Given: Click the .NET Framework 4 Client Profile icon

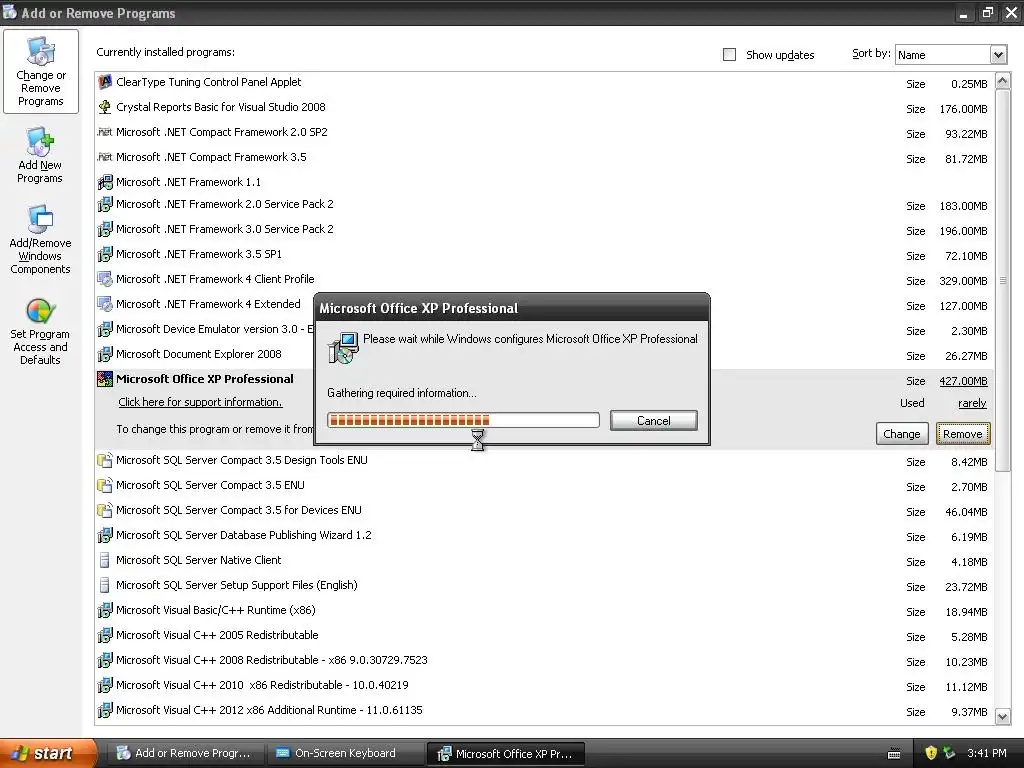Looking at the screenshot, I should click(x=104, y=279).
